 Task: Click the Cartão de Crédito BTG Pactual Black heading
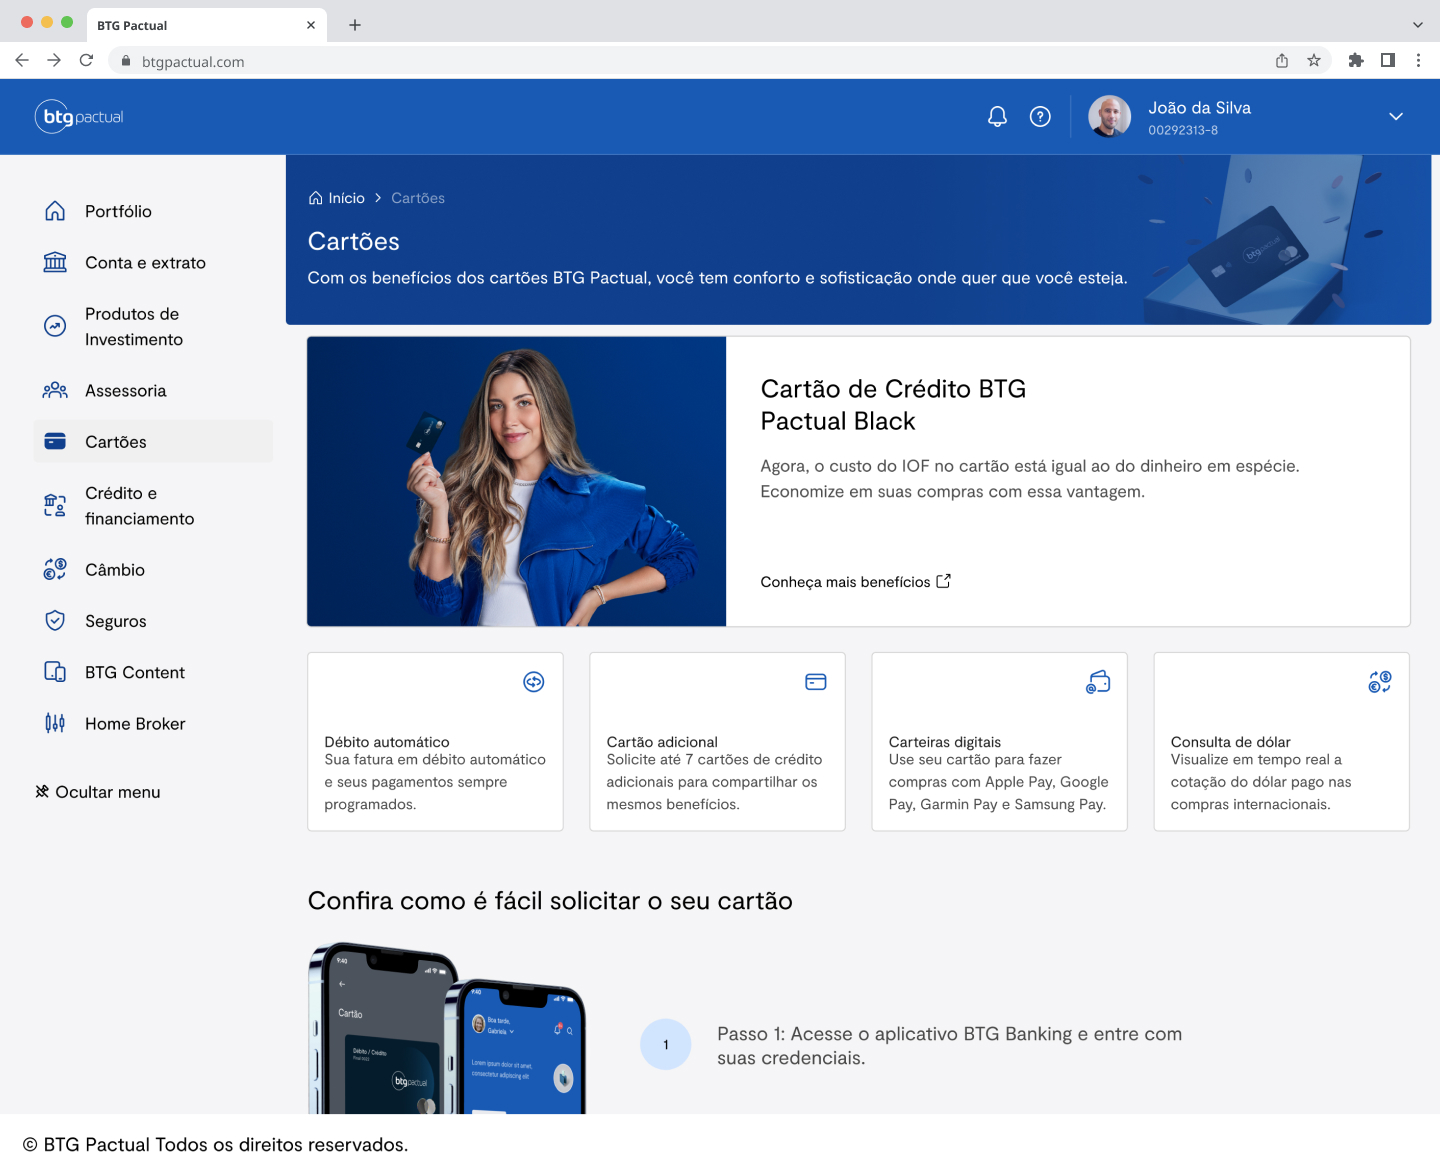(893, 405)
